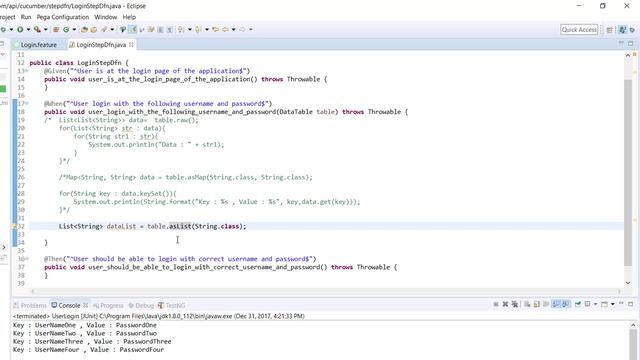Click the Back navigation arrow icon
The width and height of the screenshot is (640, 360).
pyautogui.click(x=225, y=29)
